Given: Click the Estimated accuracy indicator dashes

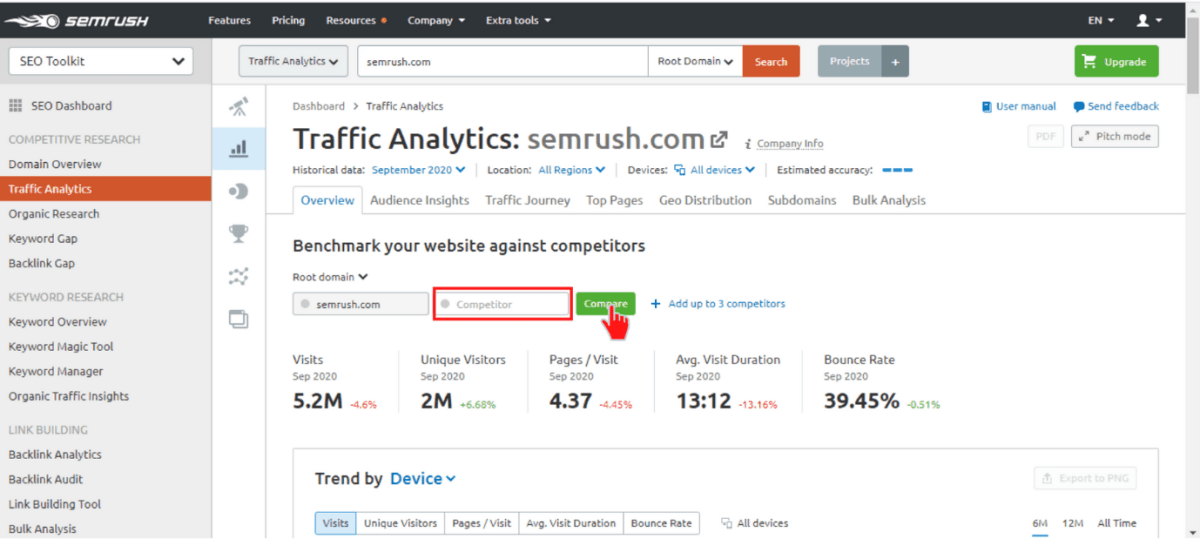Looking at the screenshot, I should tap(897, 170).
